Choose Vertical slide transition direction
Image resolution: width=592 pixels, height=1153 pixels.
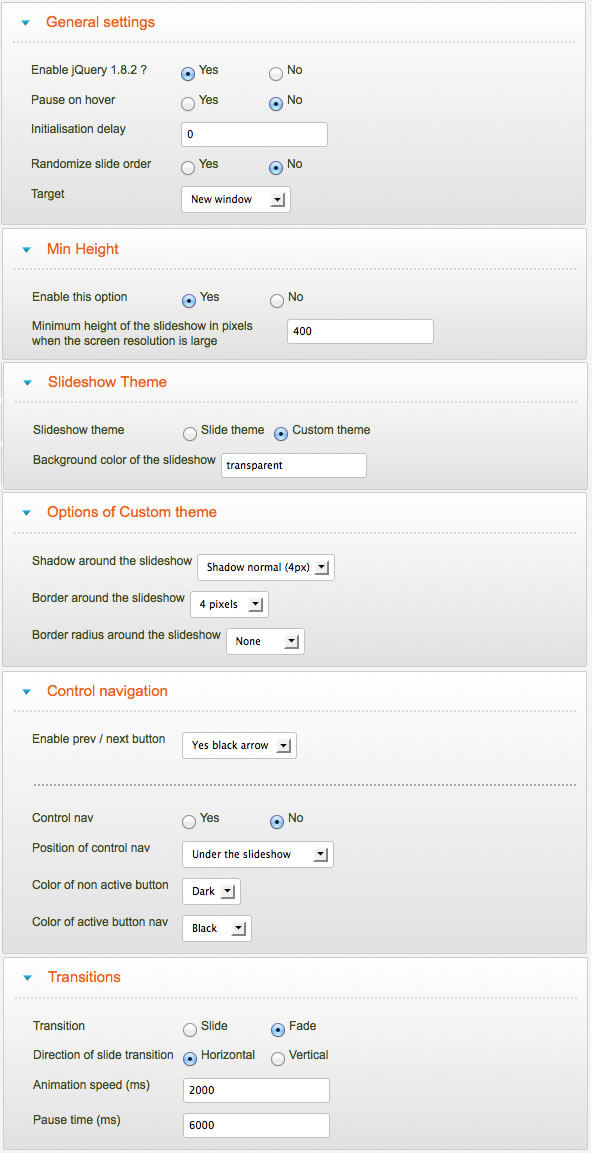click(278, 1059)
